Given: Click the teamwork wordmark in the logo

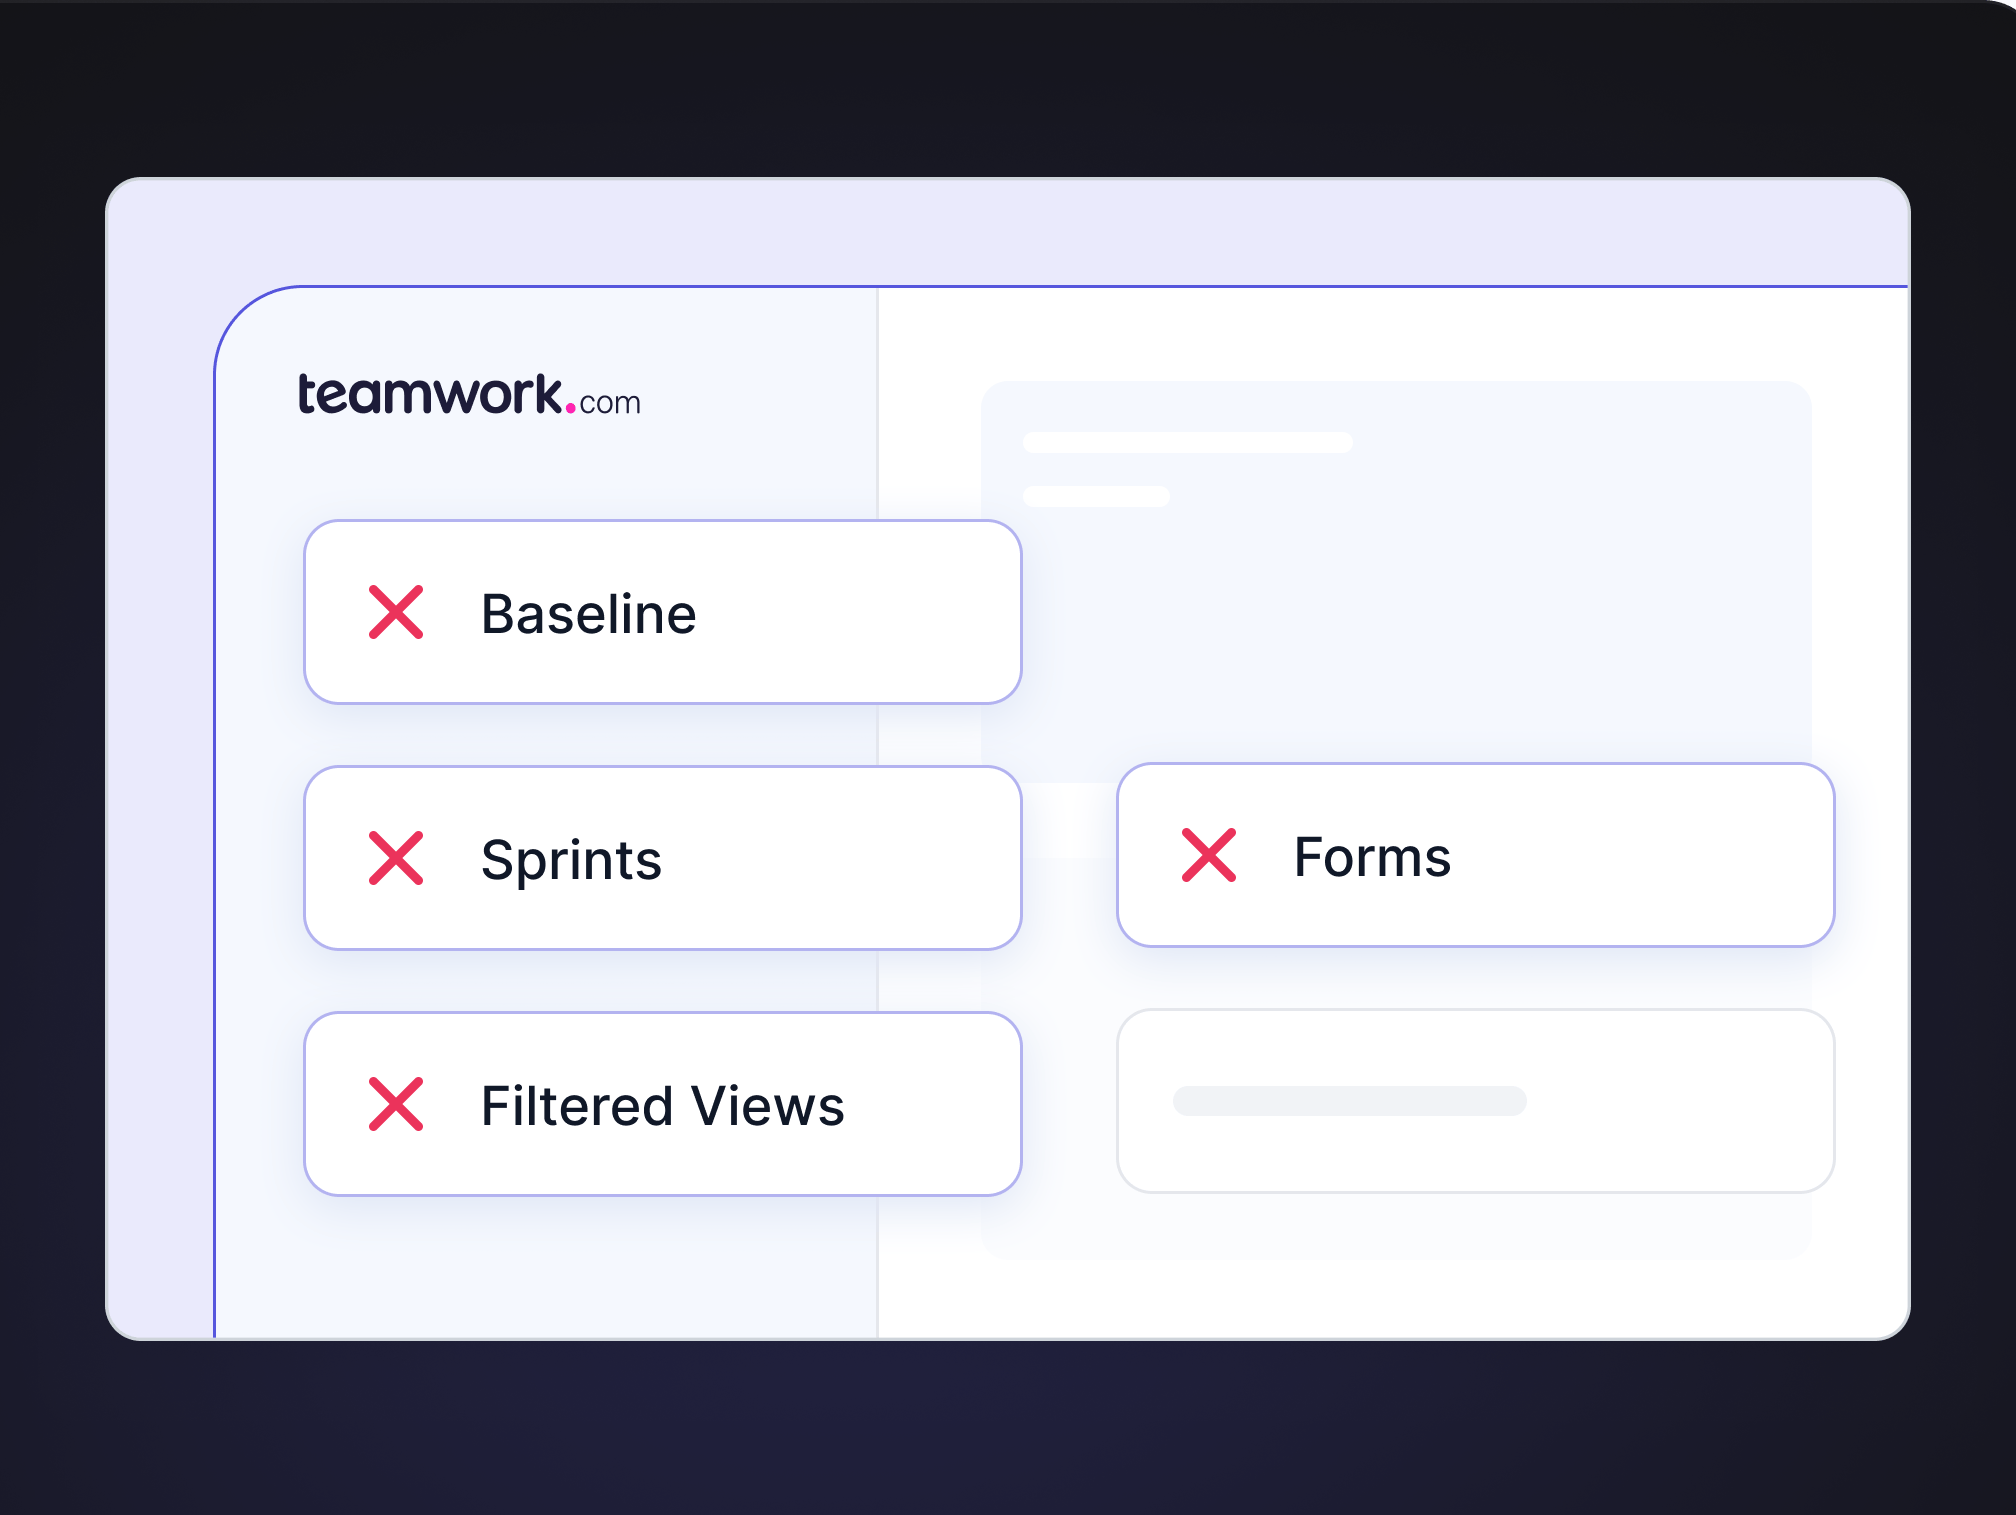Looking at the screenshot, I should point(430,394).
